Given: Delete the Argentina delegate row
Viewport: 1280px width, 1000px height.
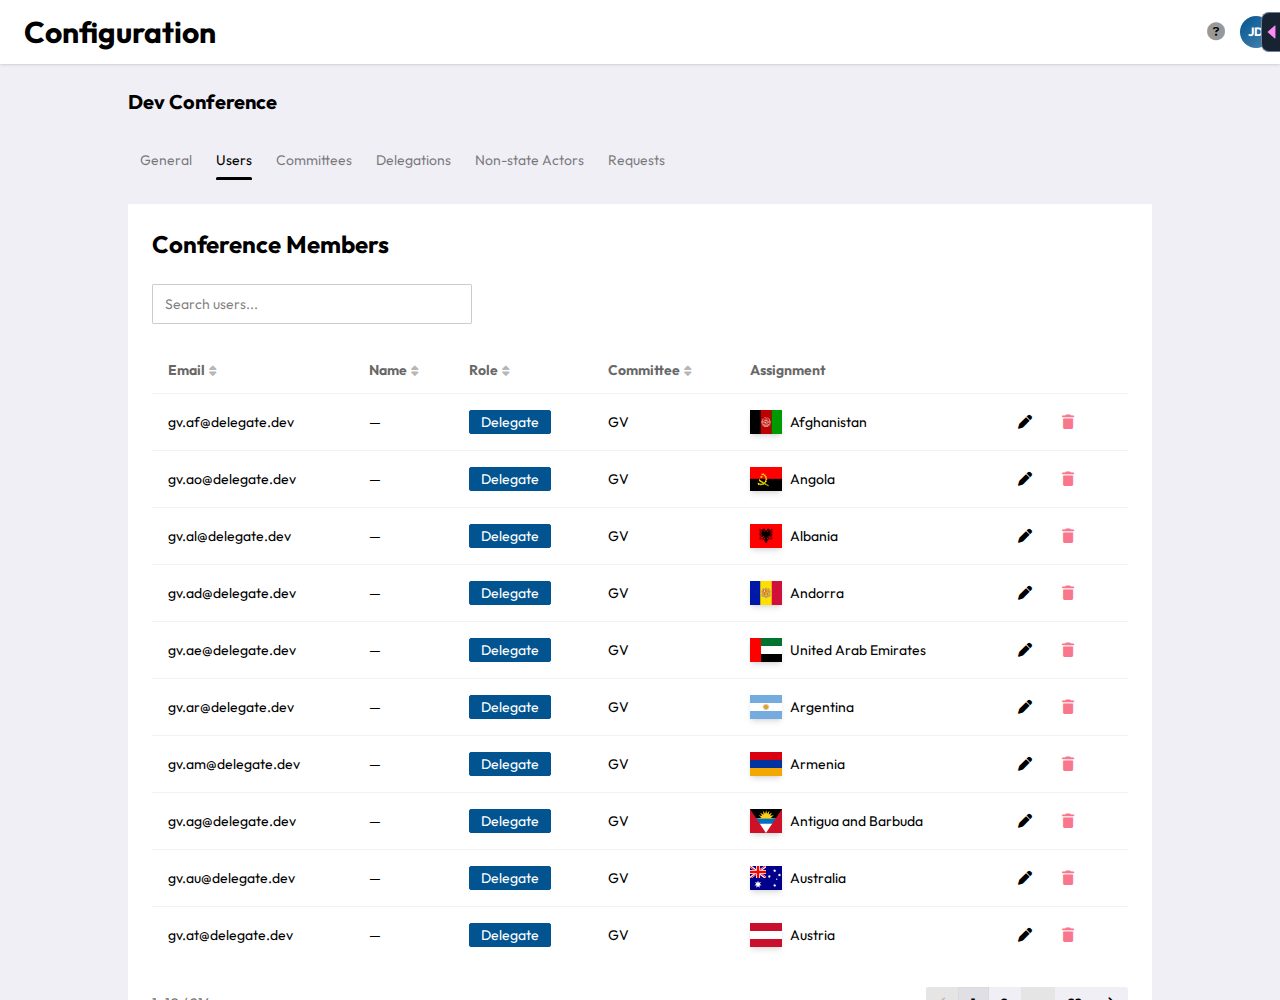Looking at the screenshot, I should [x=1068, y=707].
